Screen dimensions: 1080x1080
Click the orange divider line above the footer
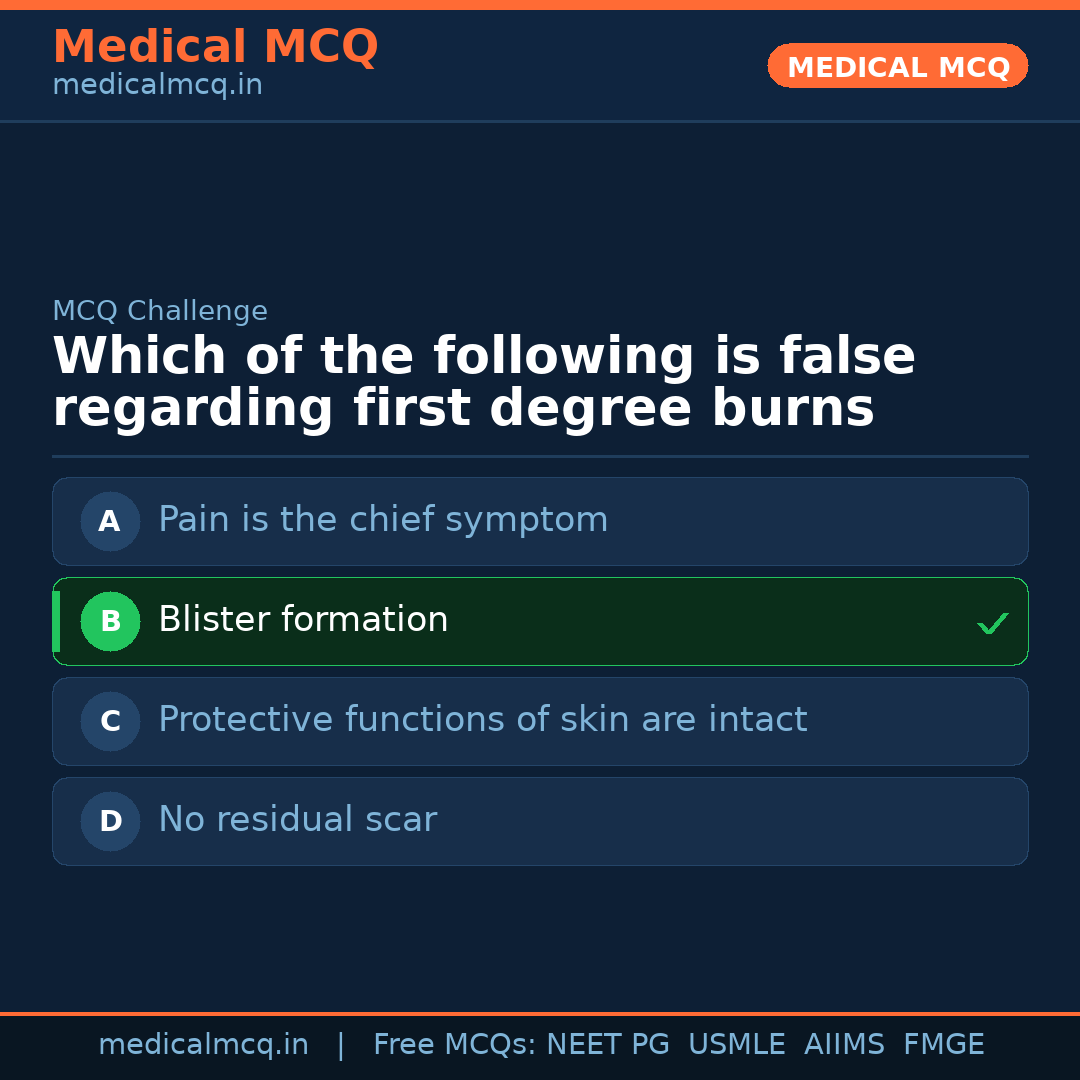coord(540,1012)
